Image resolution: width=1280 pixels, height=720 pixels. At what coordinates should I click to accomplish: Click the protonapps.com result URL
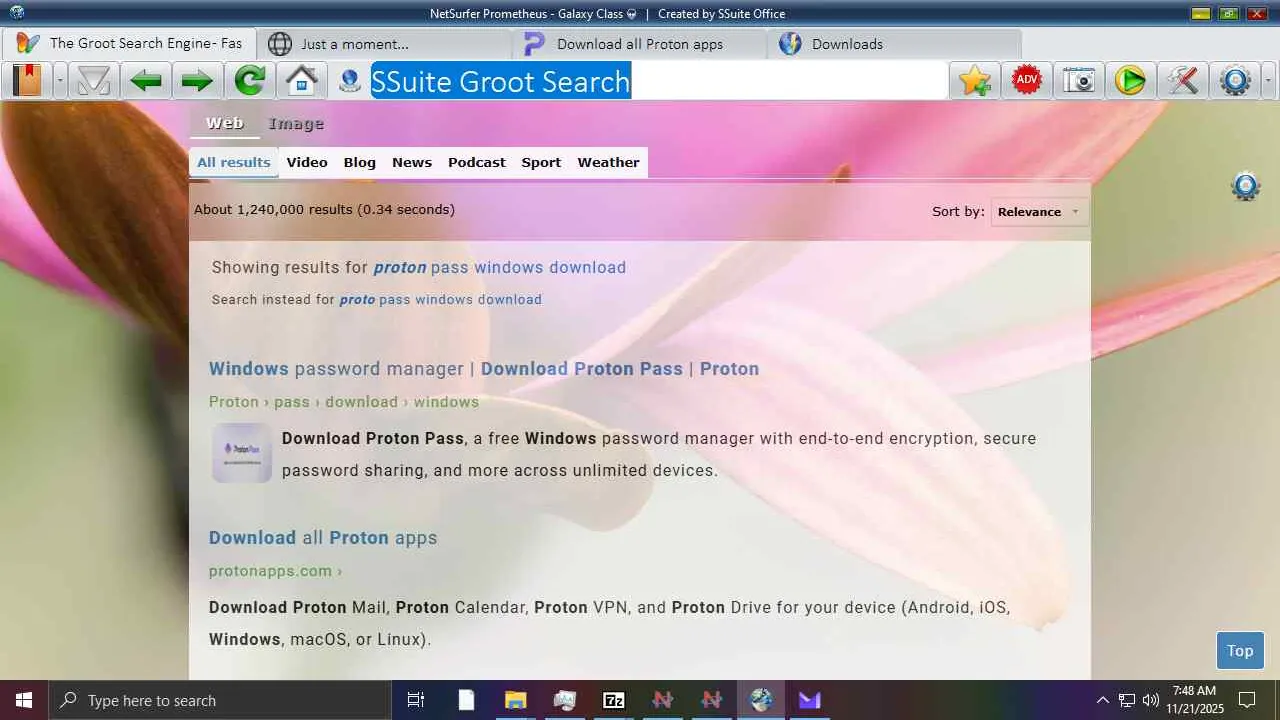point(276,571)
